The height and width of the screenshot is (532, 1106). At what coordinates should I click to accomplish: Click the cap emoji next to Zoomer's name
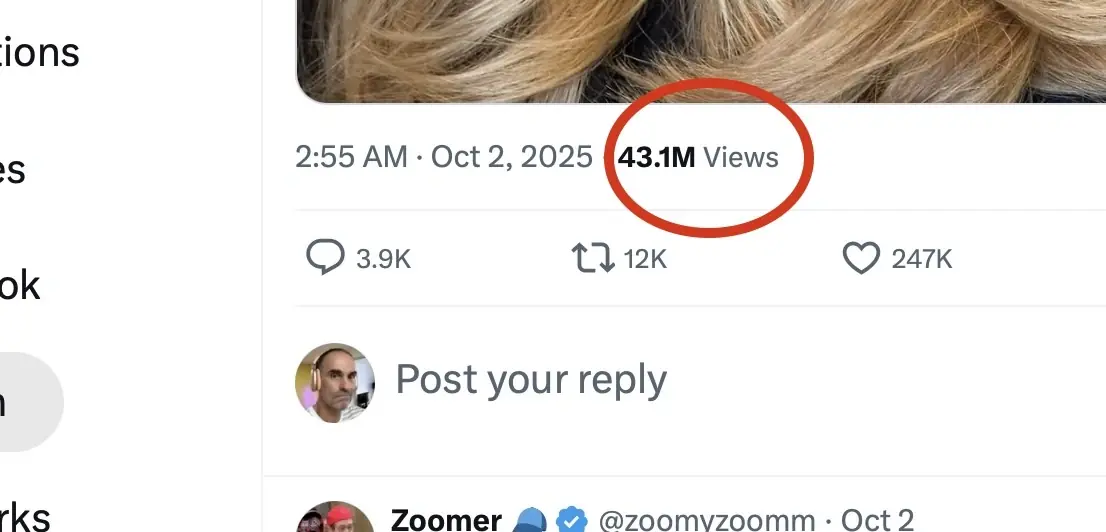tap(530, 521)
